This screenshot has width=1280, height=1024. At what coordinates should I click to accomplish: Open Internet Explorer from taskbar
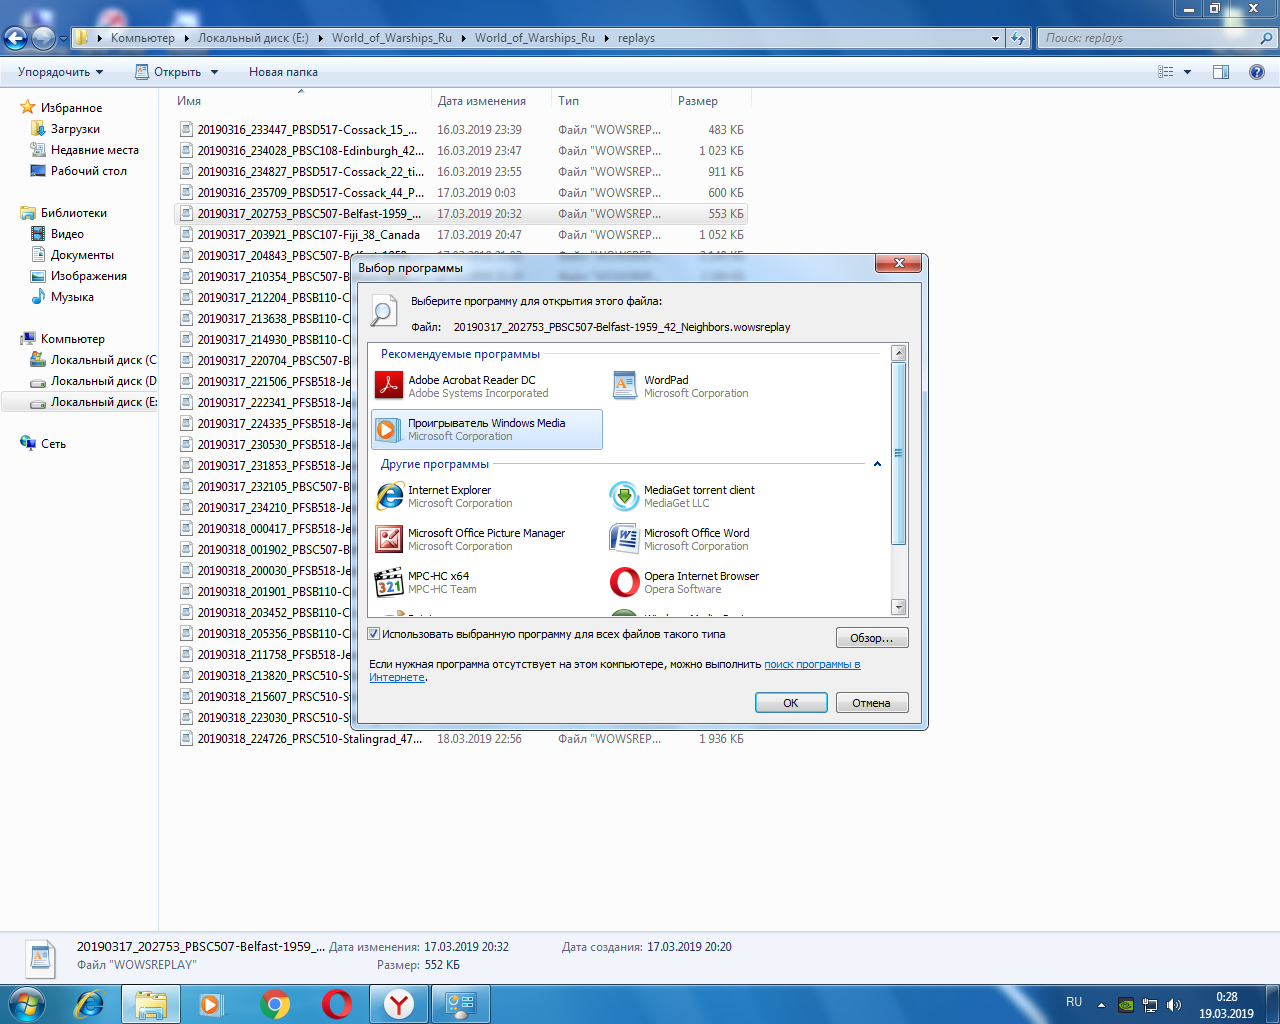(90, 1004)
